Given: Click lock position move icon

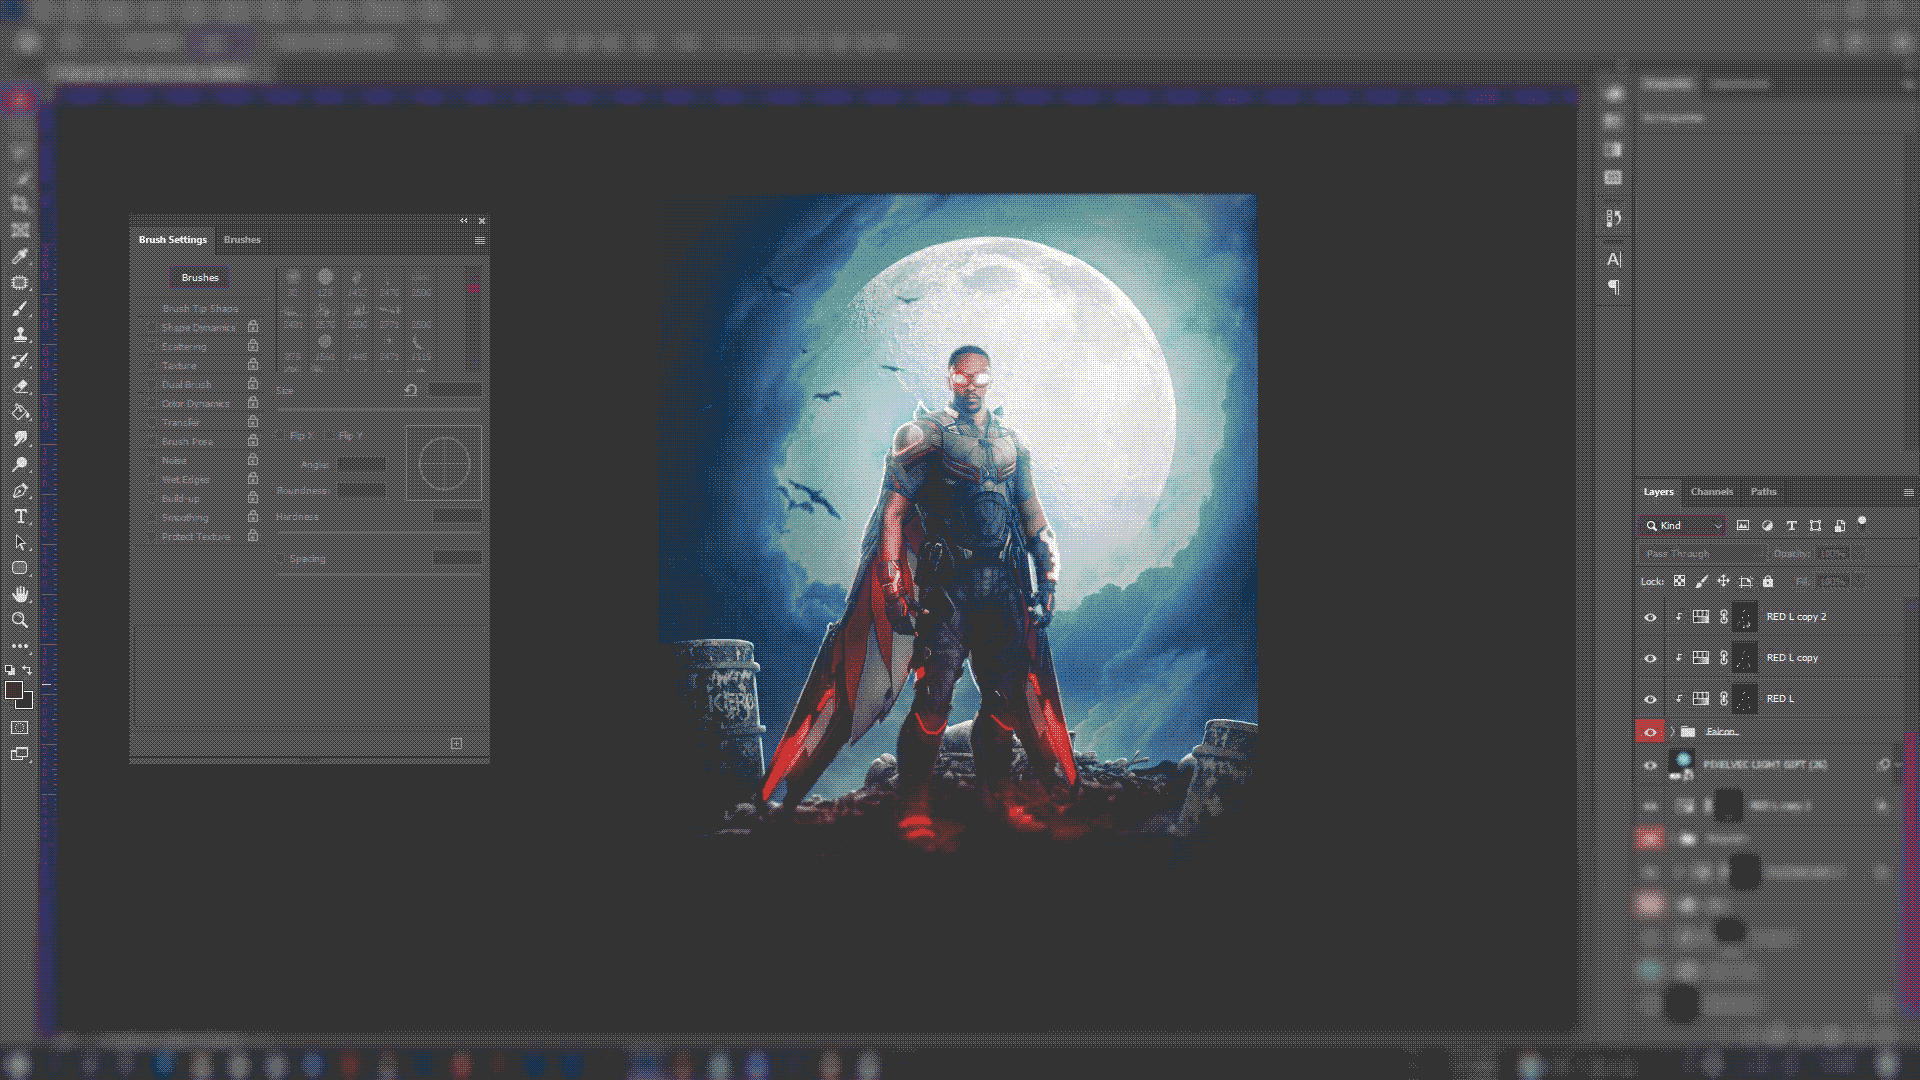Looking at the screenshot, I should (x=1723, y=581).
